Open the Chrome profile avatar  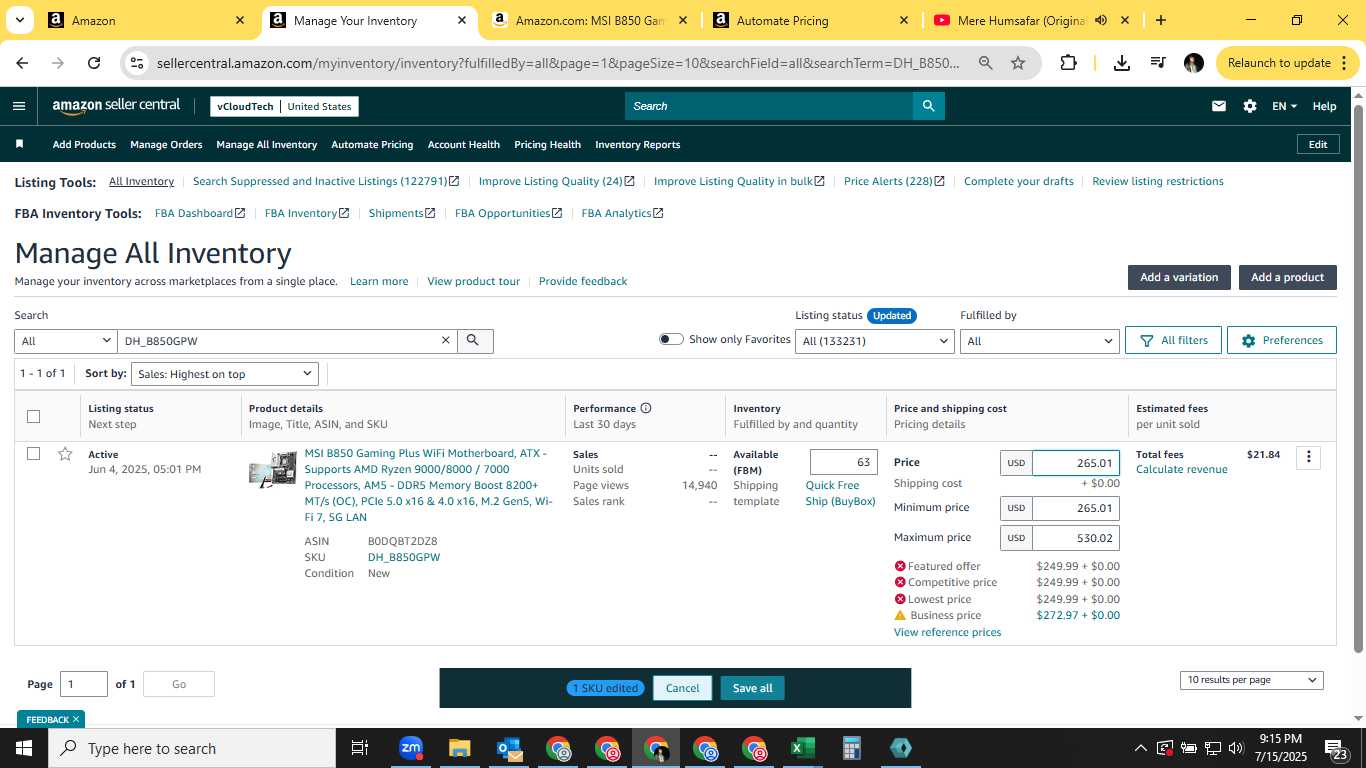point(1193,63)
